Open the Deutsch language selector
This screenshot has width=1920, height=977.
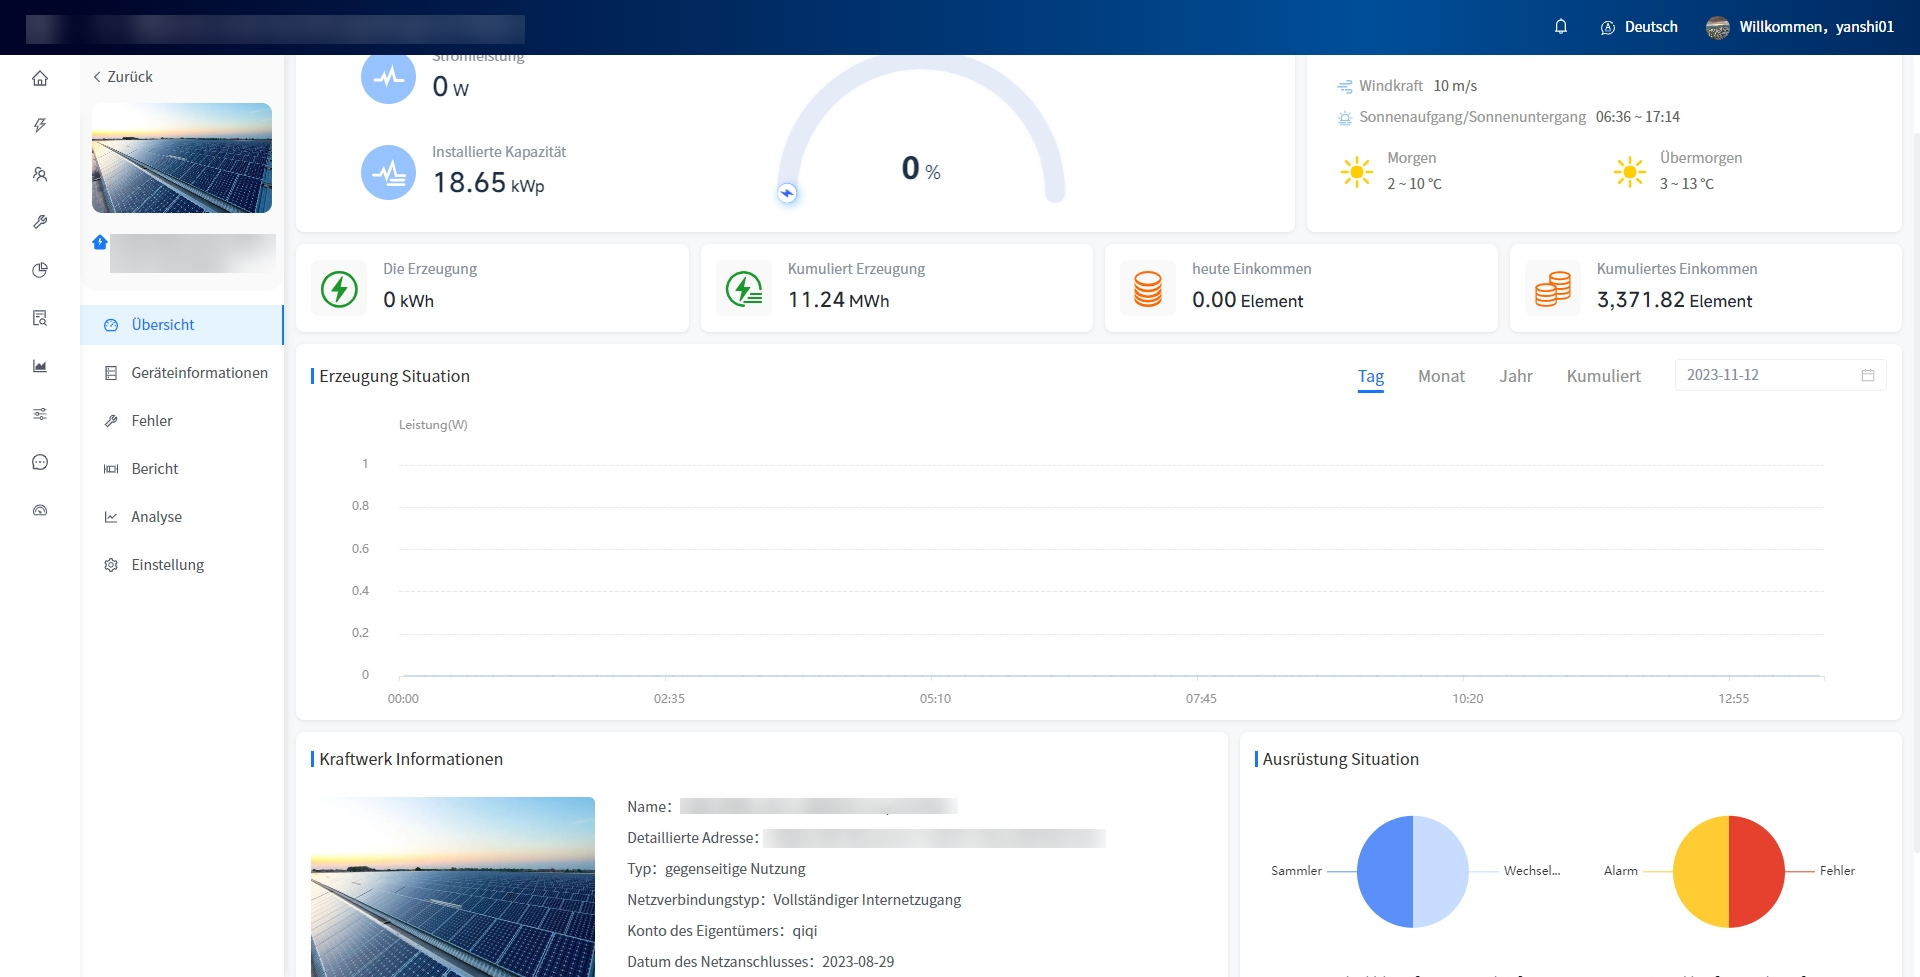pos(1639,27)
